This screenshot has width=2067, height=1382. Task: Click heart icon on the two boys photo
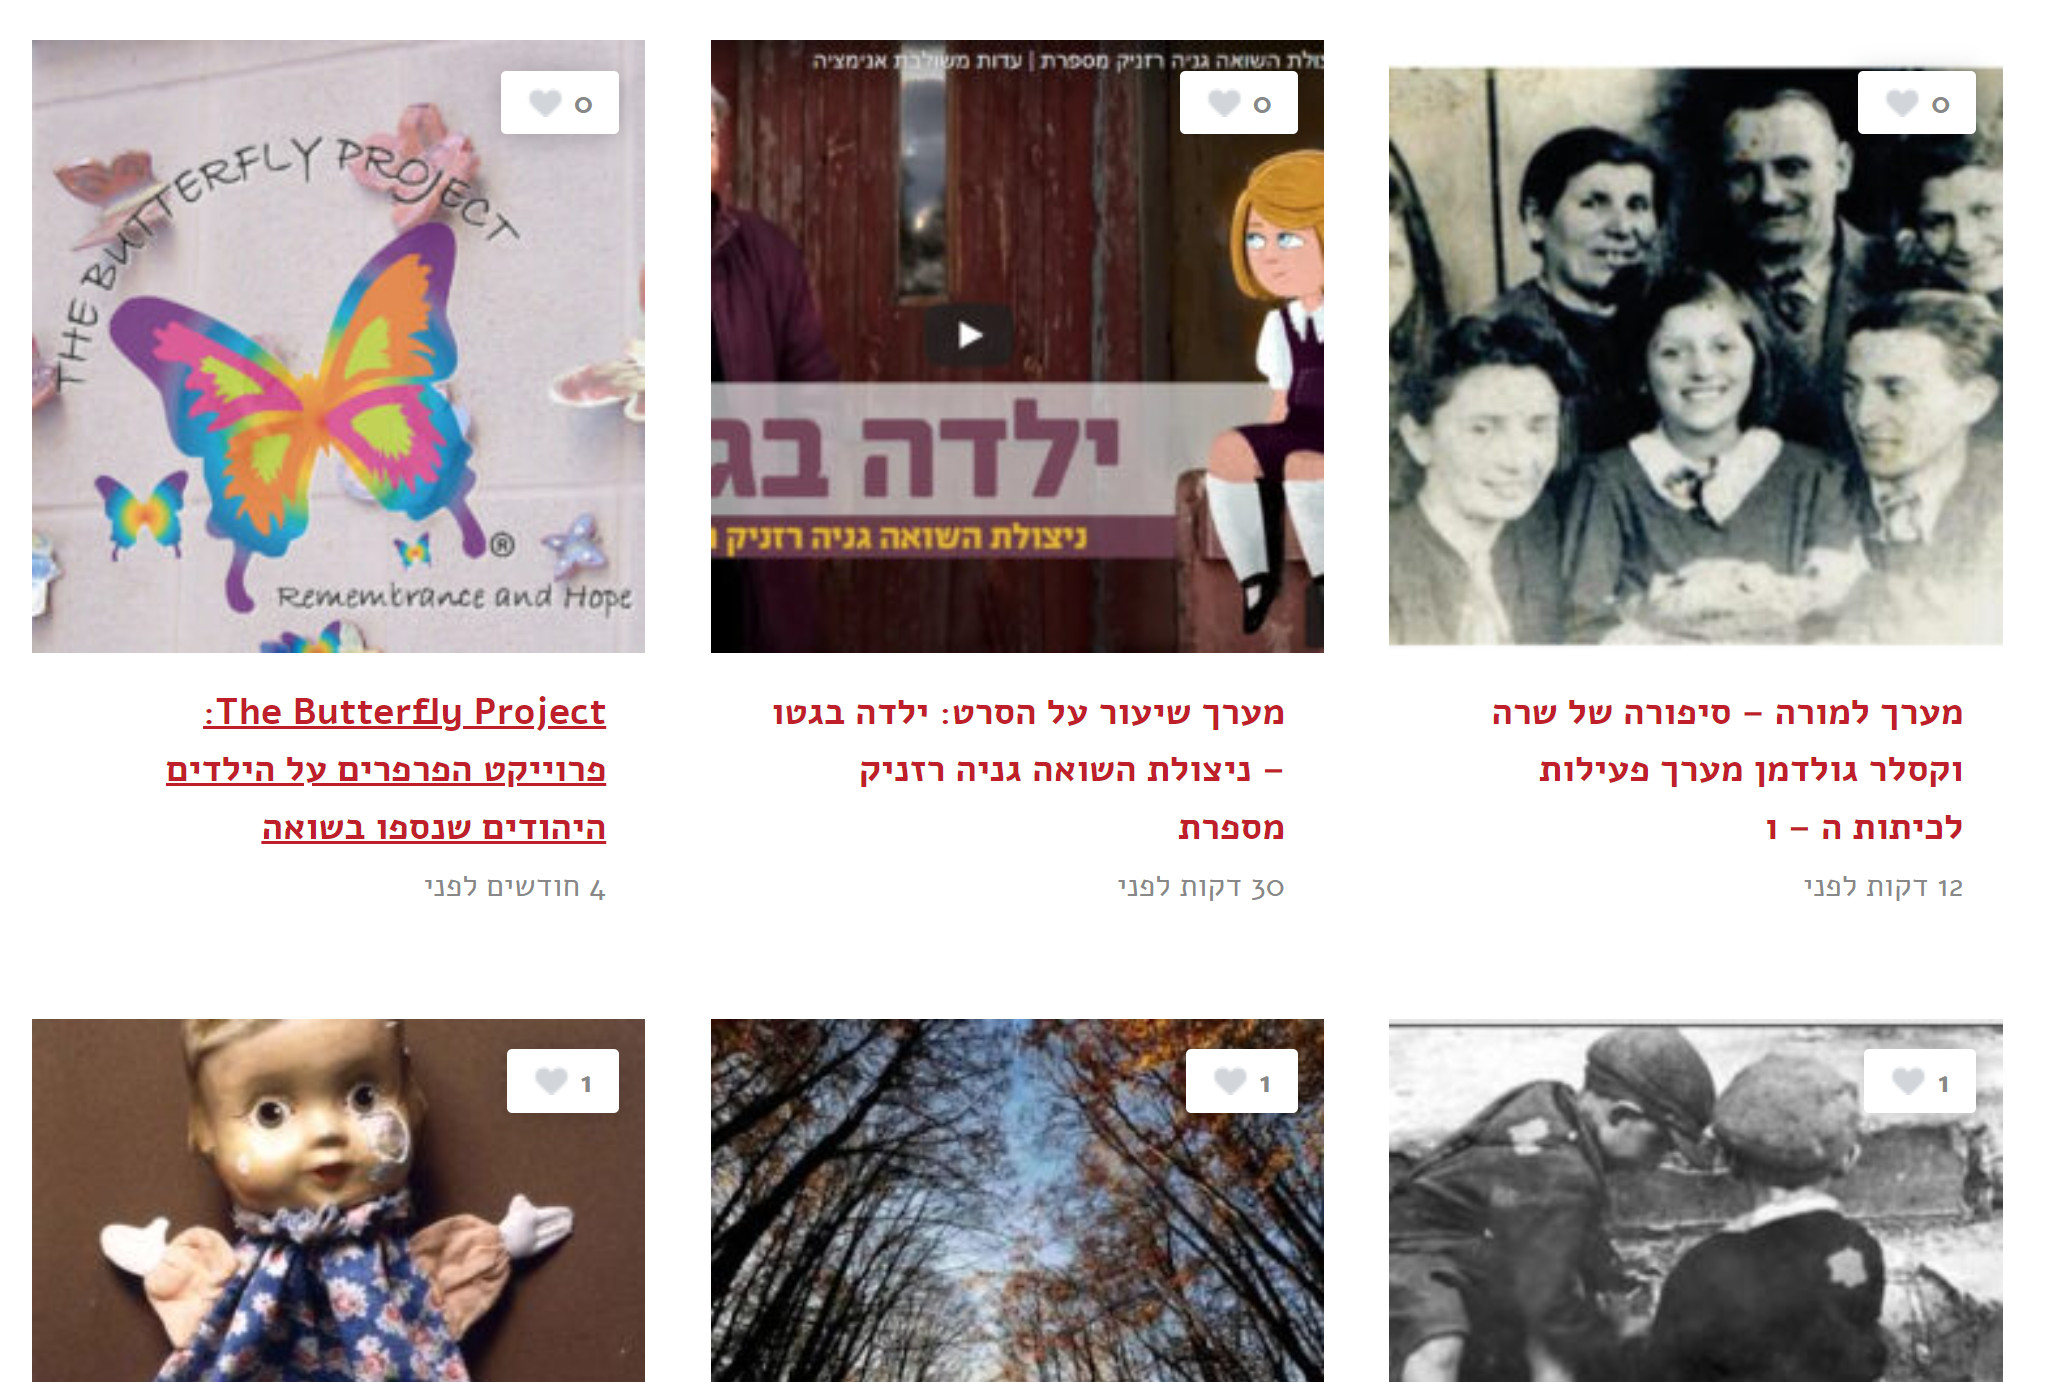[1908, 1081]
